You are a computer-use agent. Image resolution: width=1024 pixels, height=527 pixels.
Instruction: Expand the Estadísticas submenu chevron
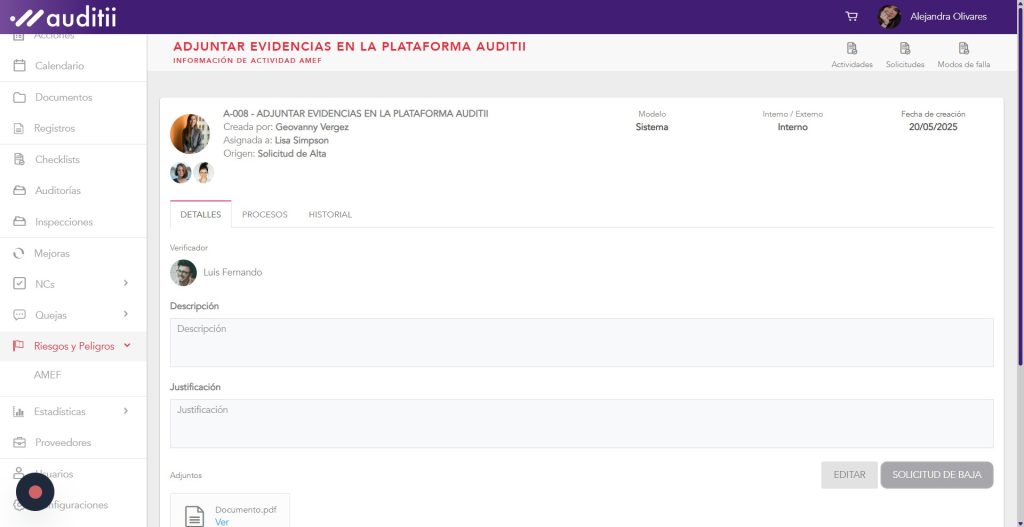126,411
